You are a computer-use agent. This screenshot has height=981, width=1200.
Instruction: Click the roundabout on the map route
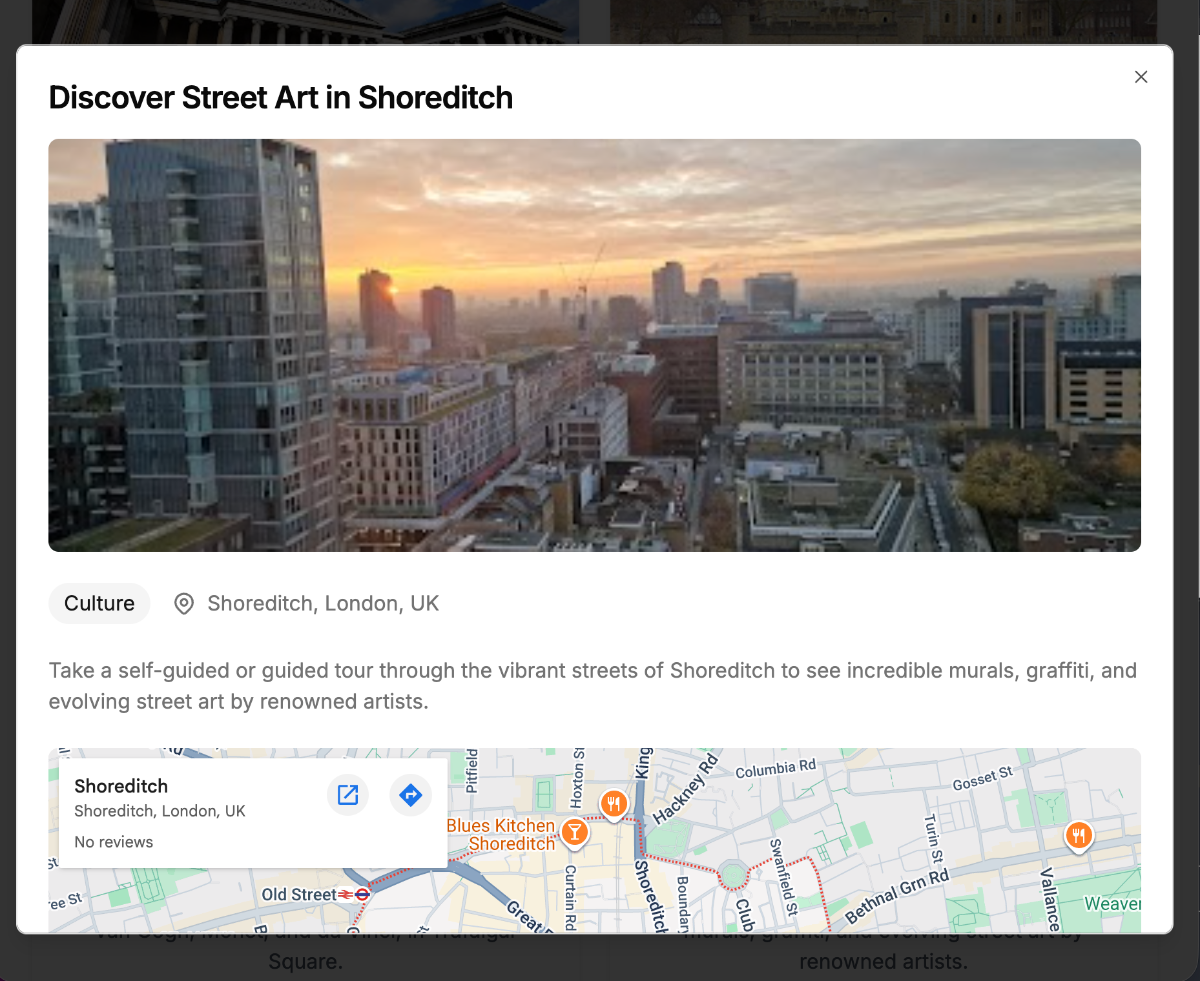pos(734,875)
